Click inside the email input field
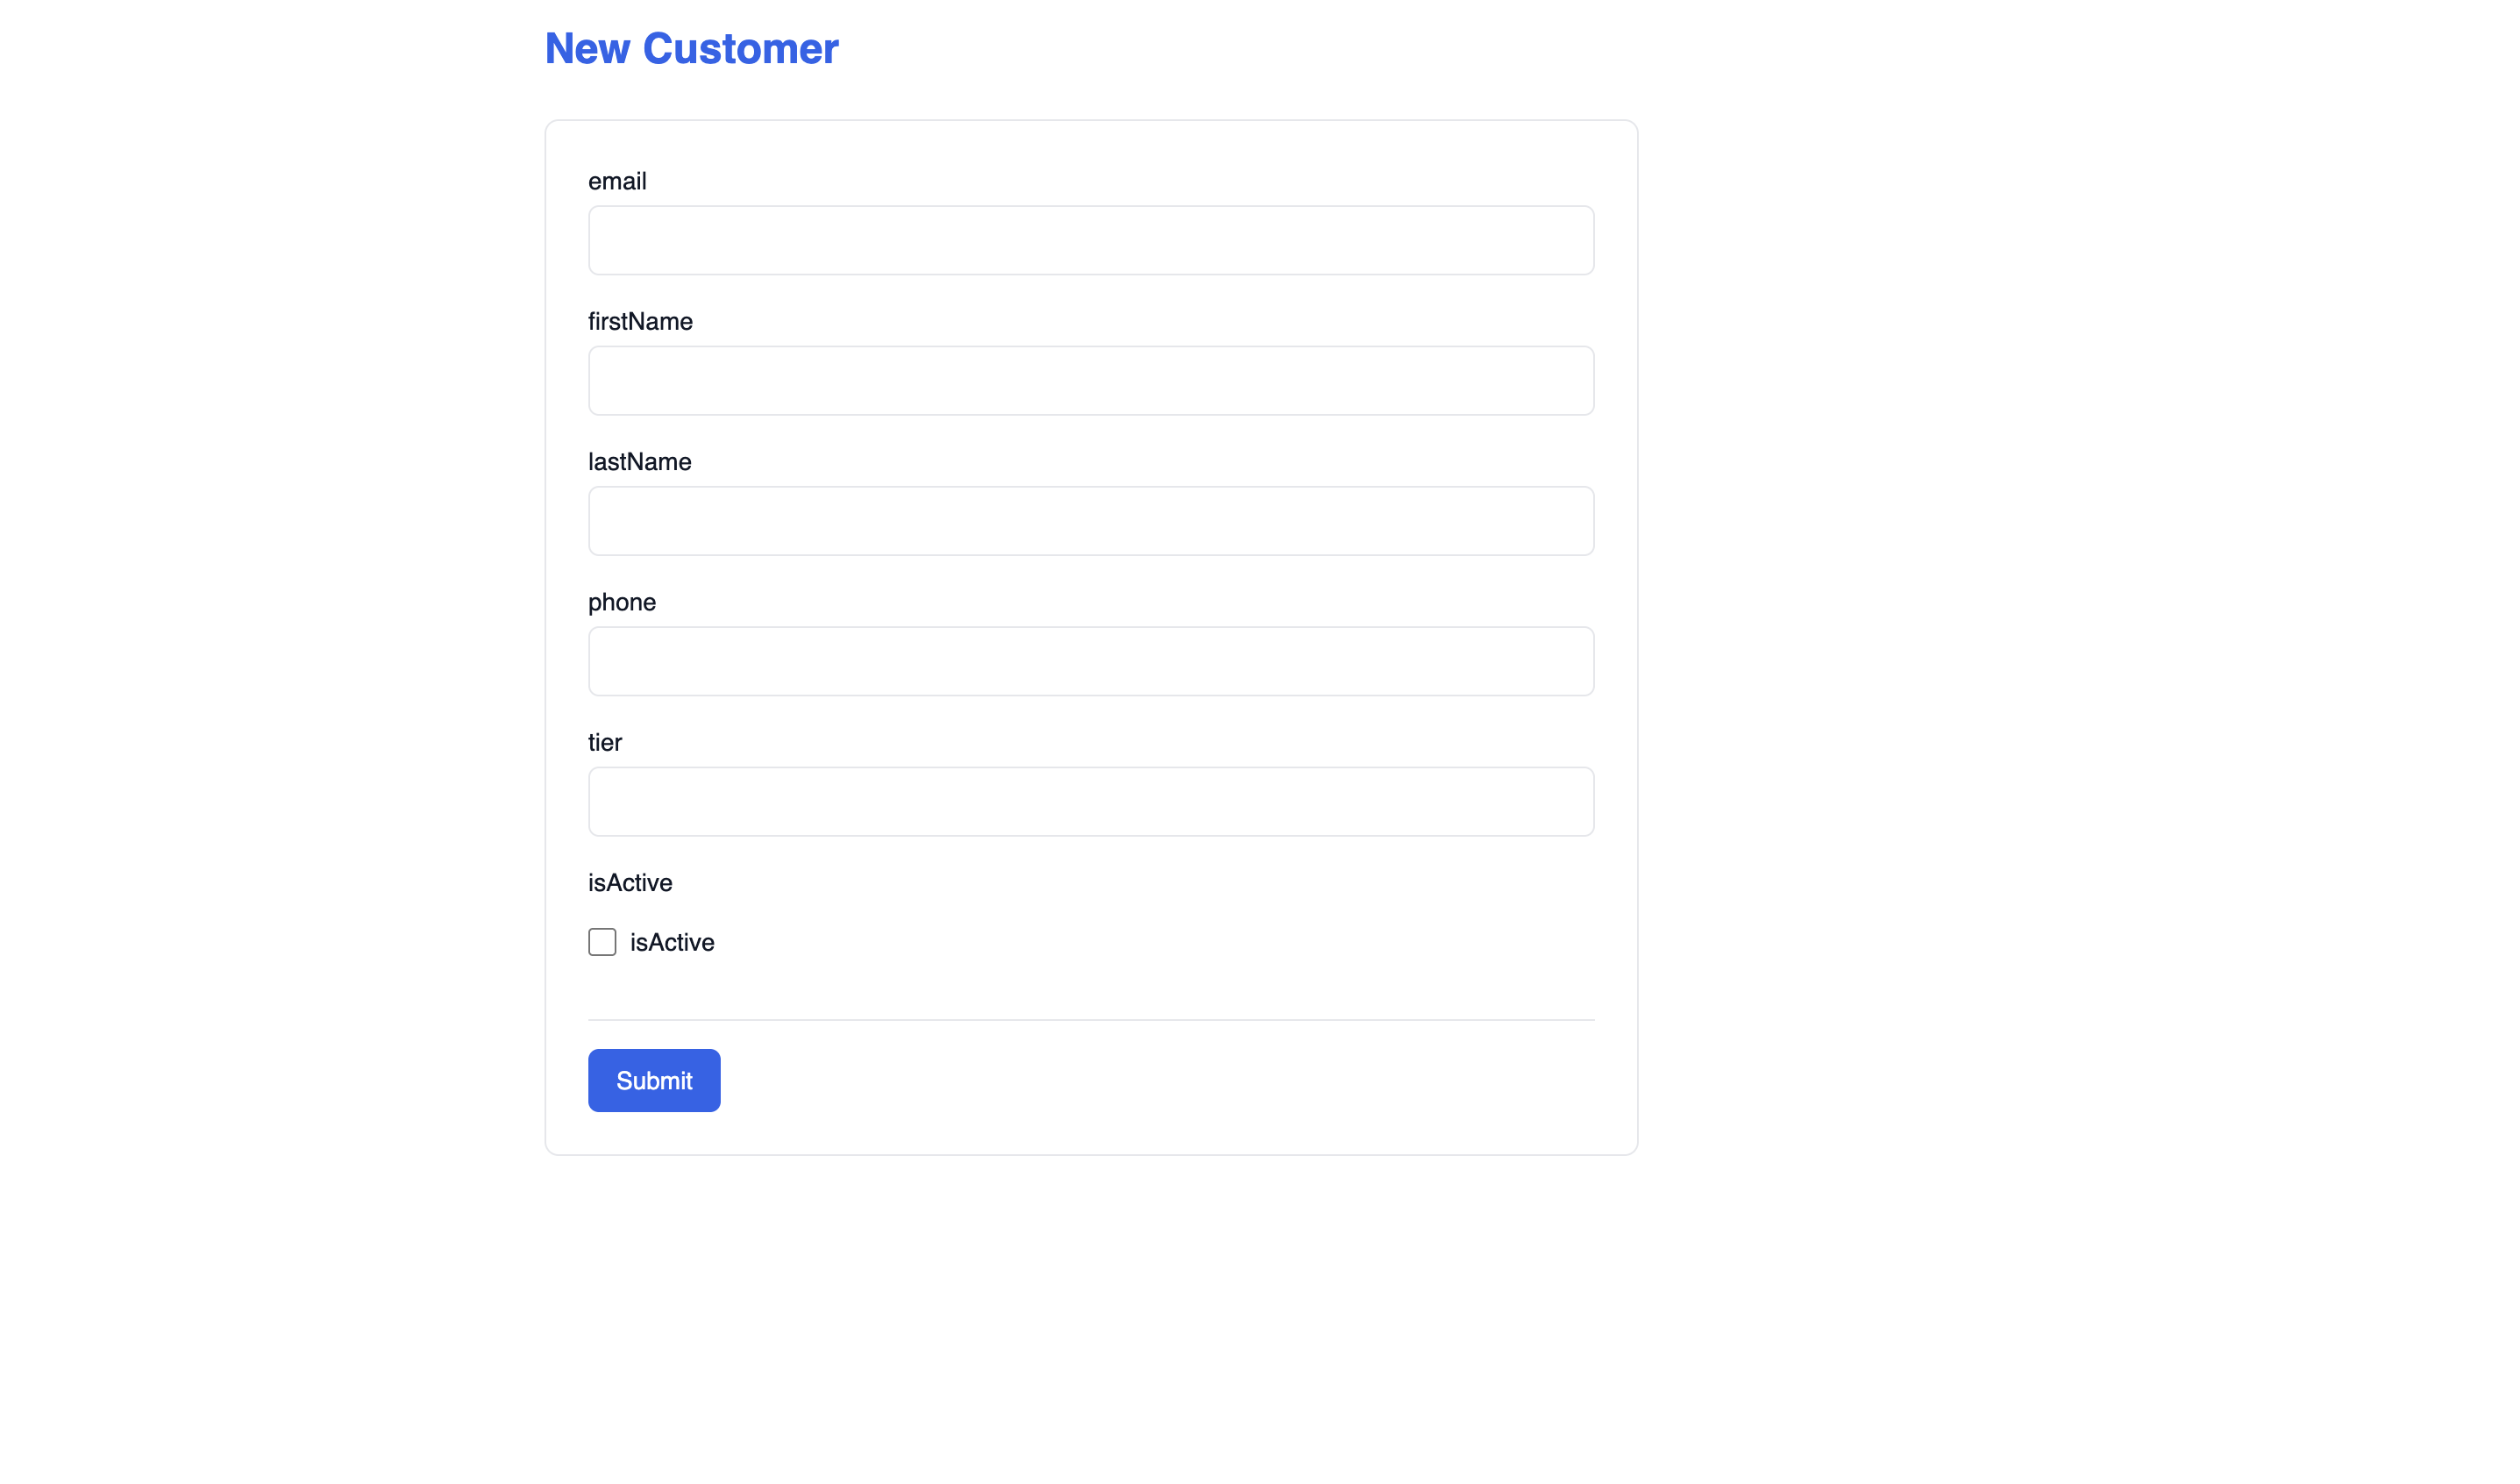Screen dimensions: 2520x1484 click(1090, 239)
